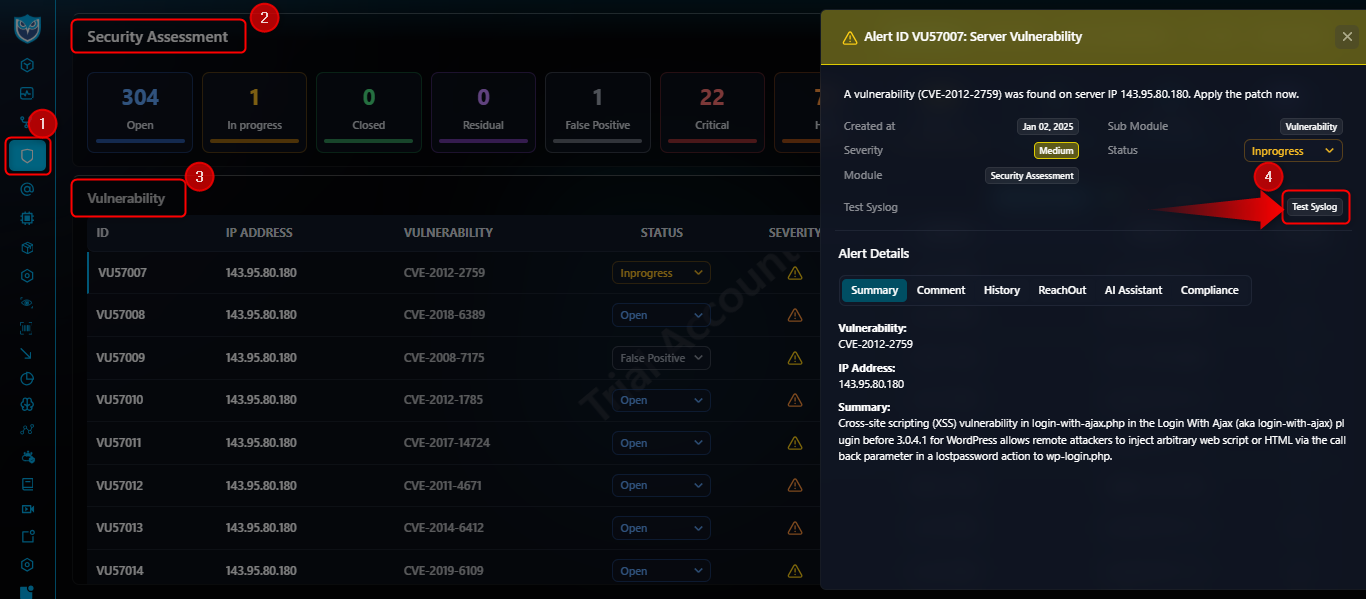Select the In progress stat card
This screenshot has height=599, width=1366.
[x=254, y=112]
